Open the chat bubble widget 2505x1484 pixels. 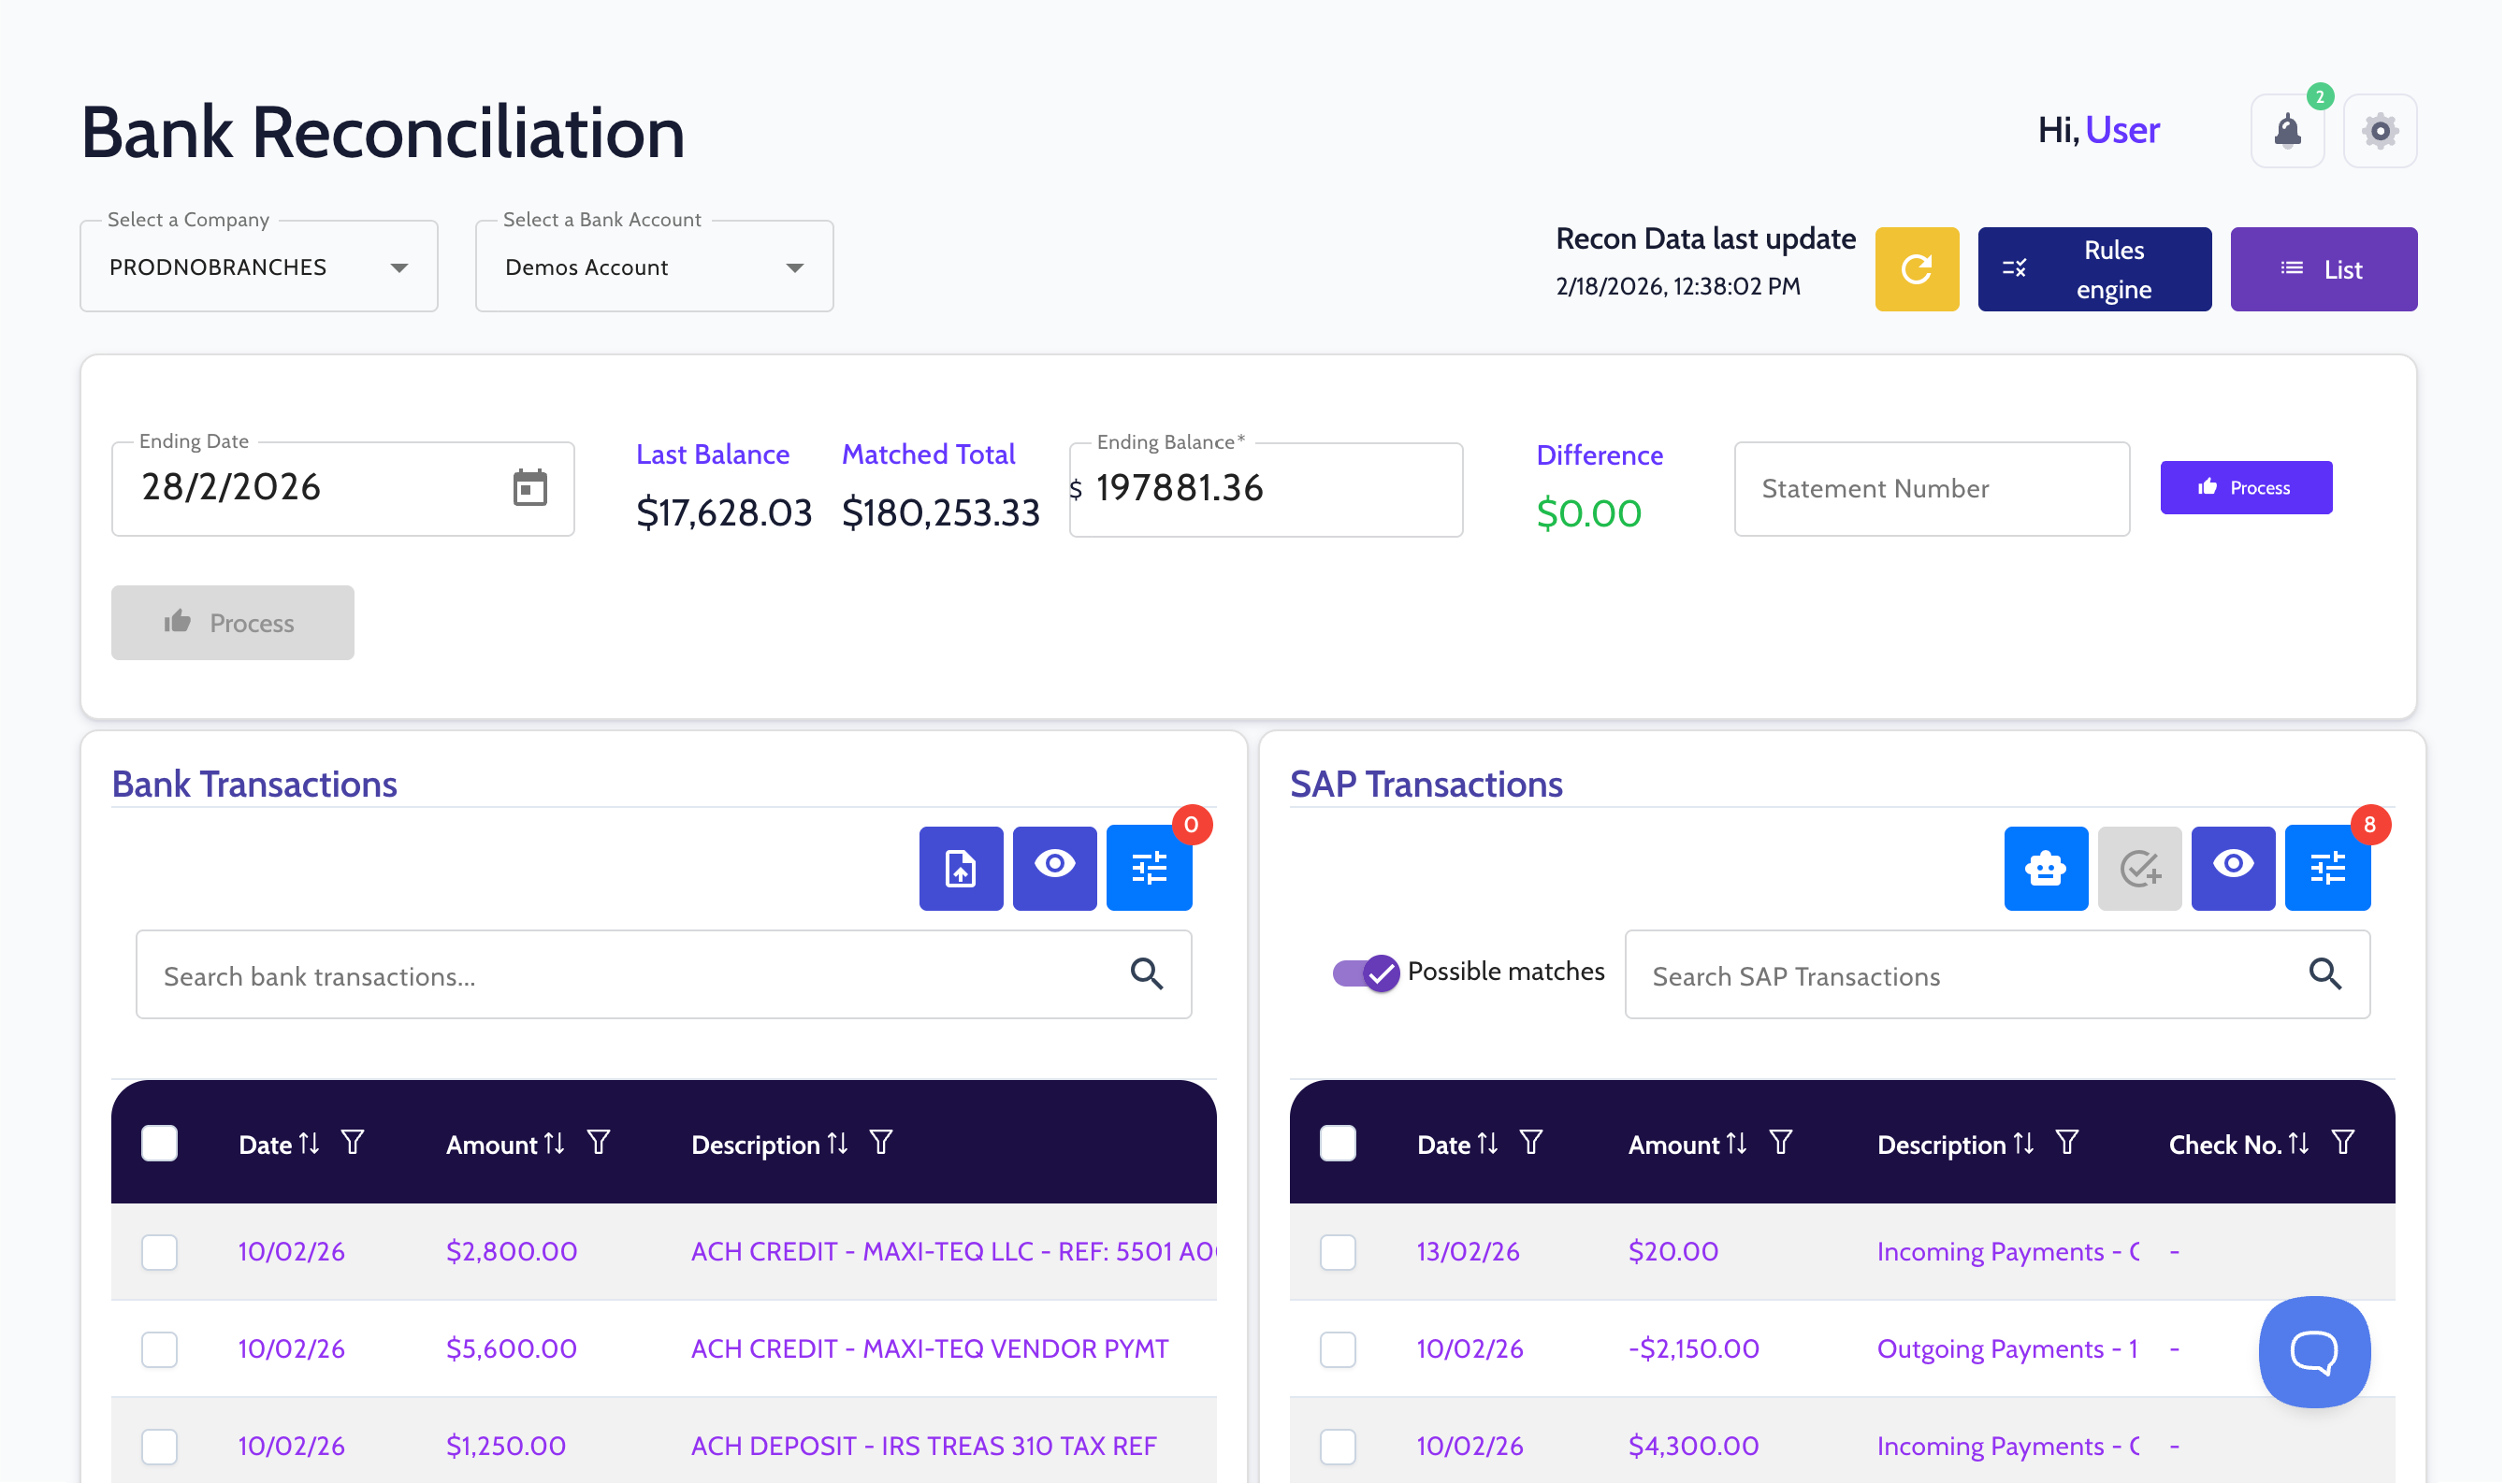click(2316, 1353)
